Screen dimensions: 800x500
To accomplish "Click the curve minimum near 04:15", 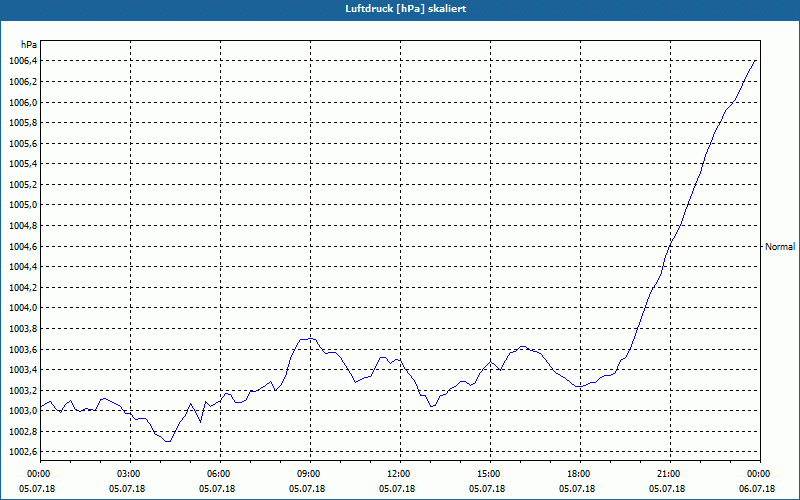I will pyautogui.click(x=167, y=441).
